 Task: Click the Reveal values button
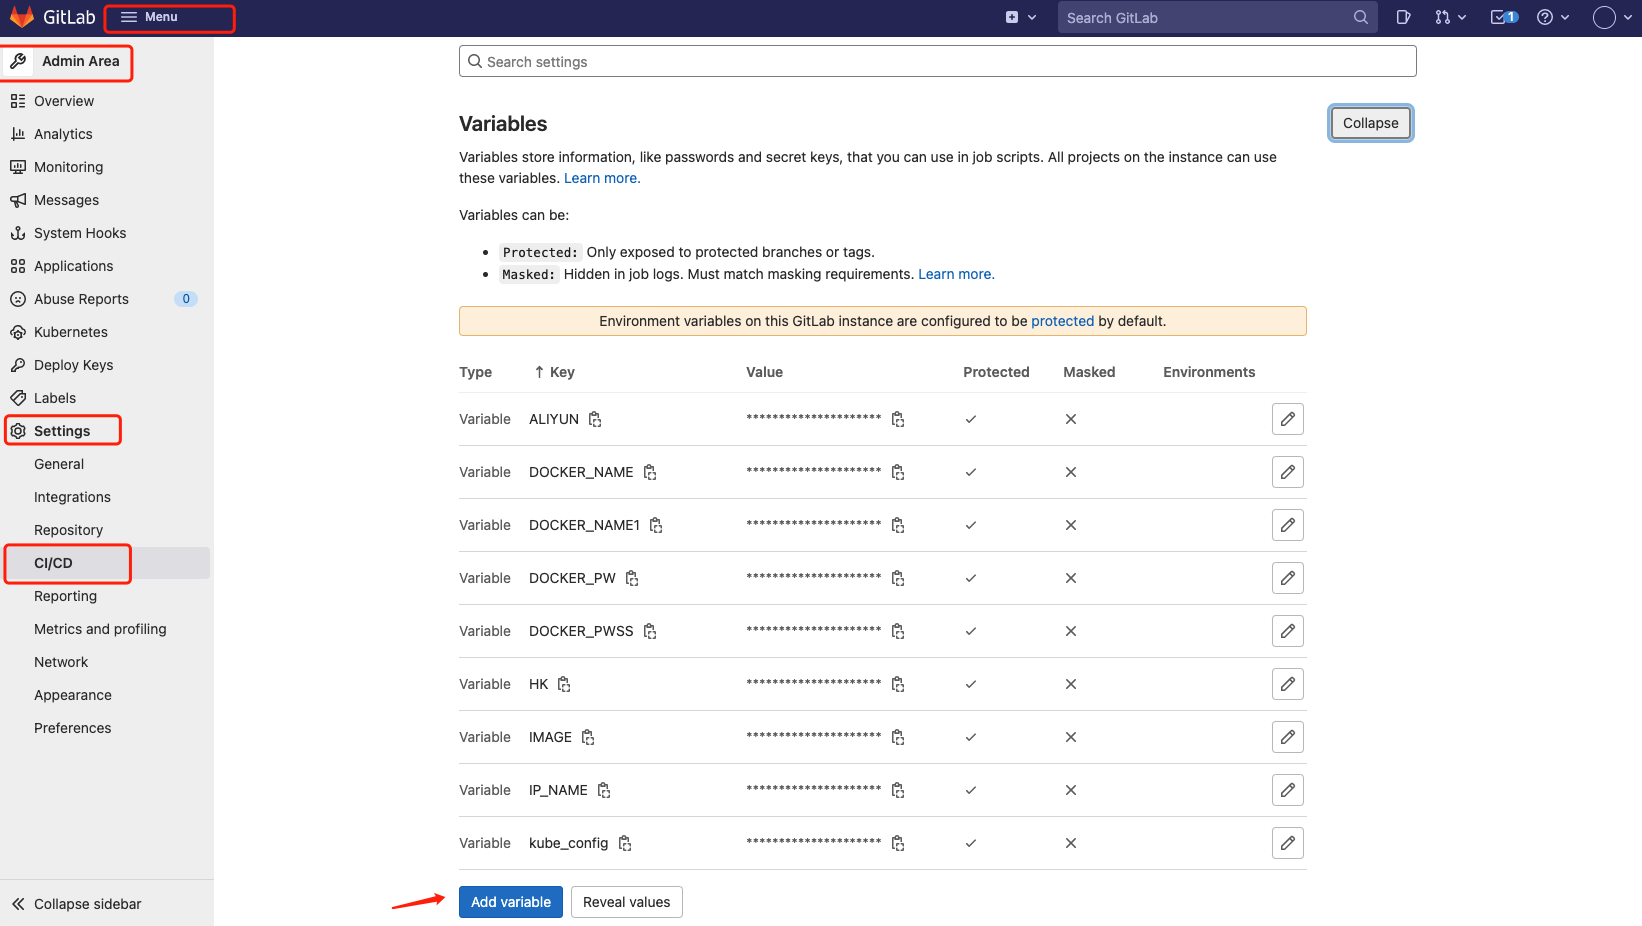pos(627,902)
